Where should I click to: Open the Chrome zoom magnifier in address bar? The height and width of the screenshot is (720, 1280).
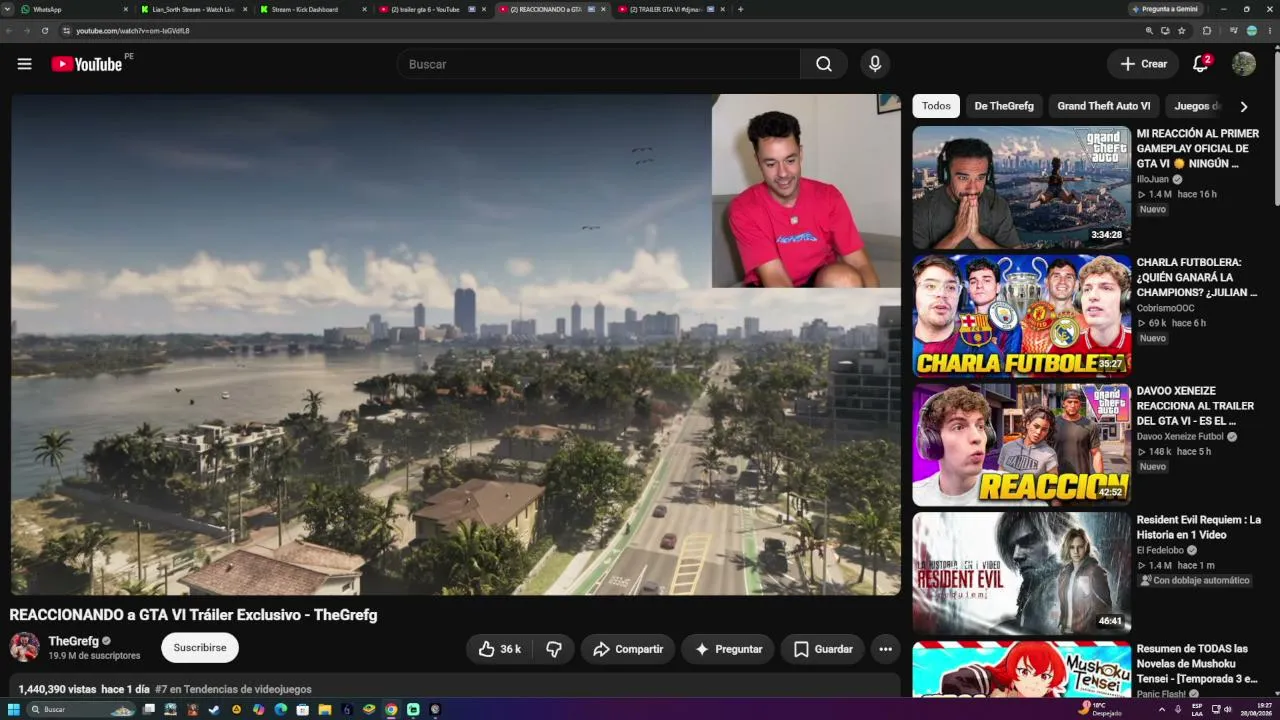pos(1149,31)
